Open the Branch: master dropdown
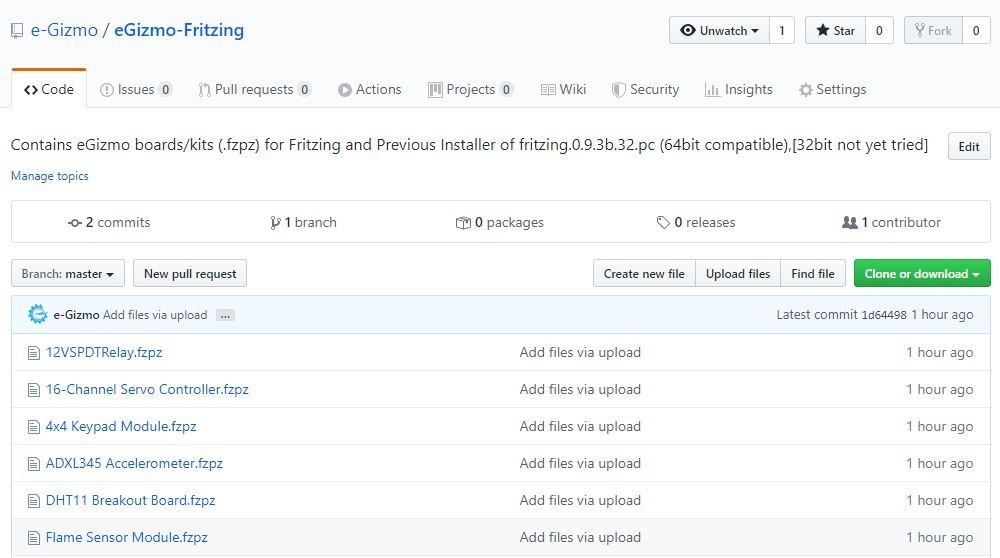Screen dimensions: 1000x558 click(x=68, y=273)
